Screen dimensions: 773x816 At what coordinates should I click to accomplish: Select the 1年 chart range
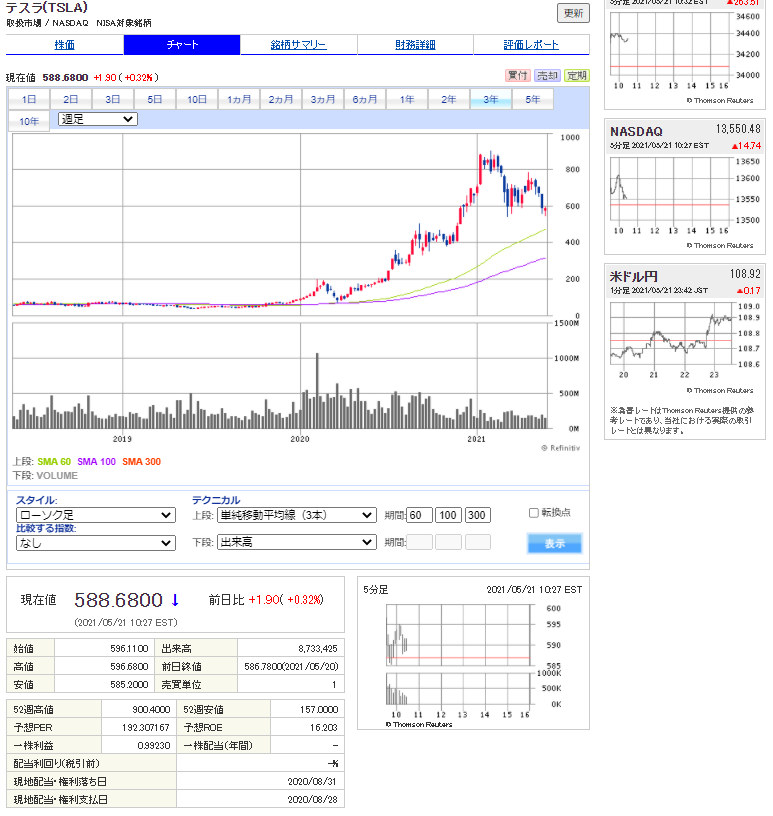407,99
